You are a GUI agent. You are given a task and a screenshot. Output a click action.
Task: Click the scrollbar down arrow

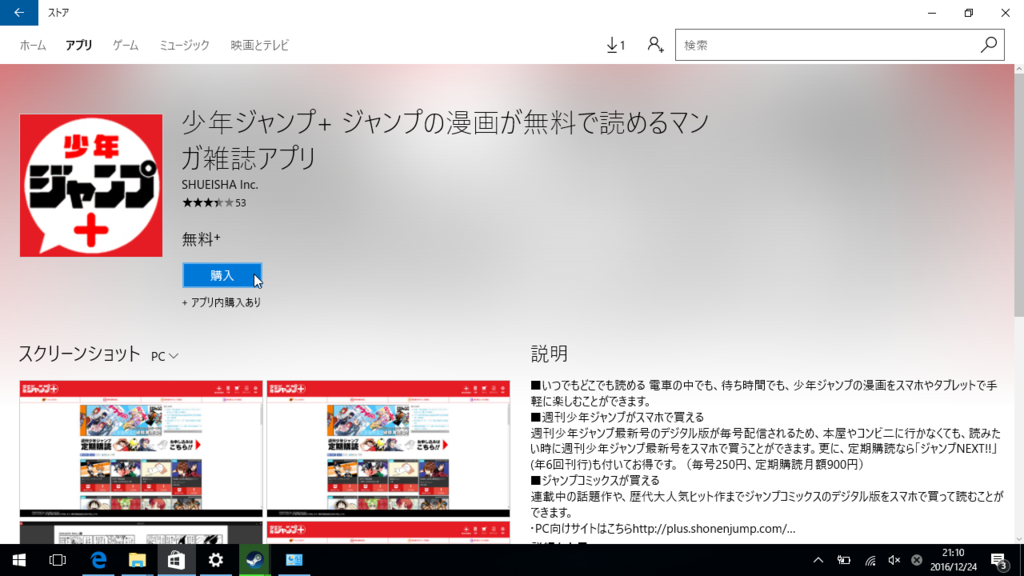[1019, 539]
